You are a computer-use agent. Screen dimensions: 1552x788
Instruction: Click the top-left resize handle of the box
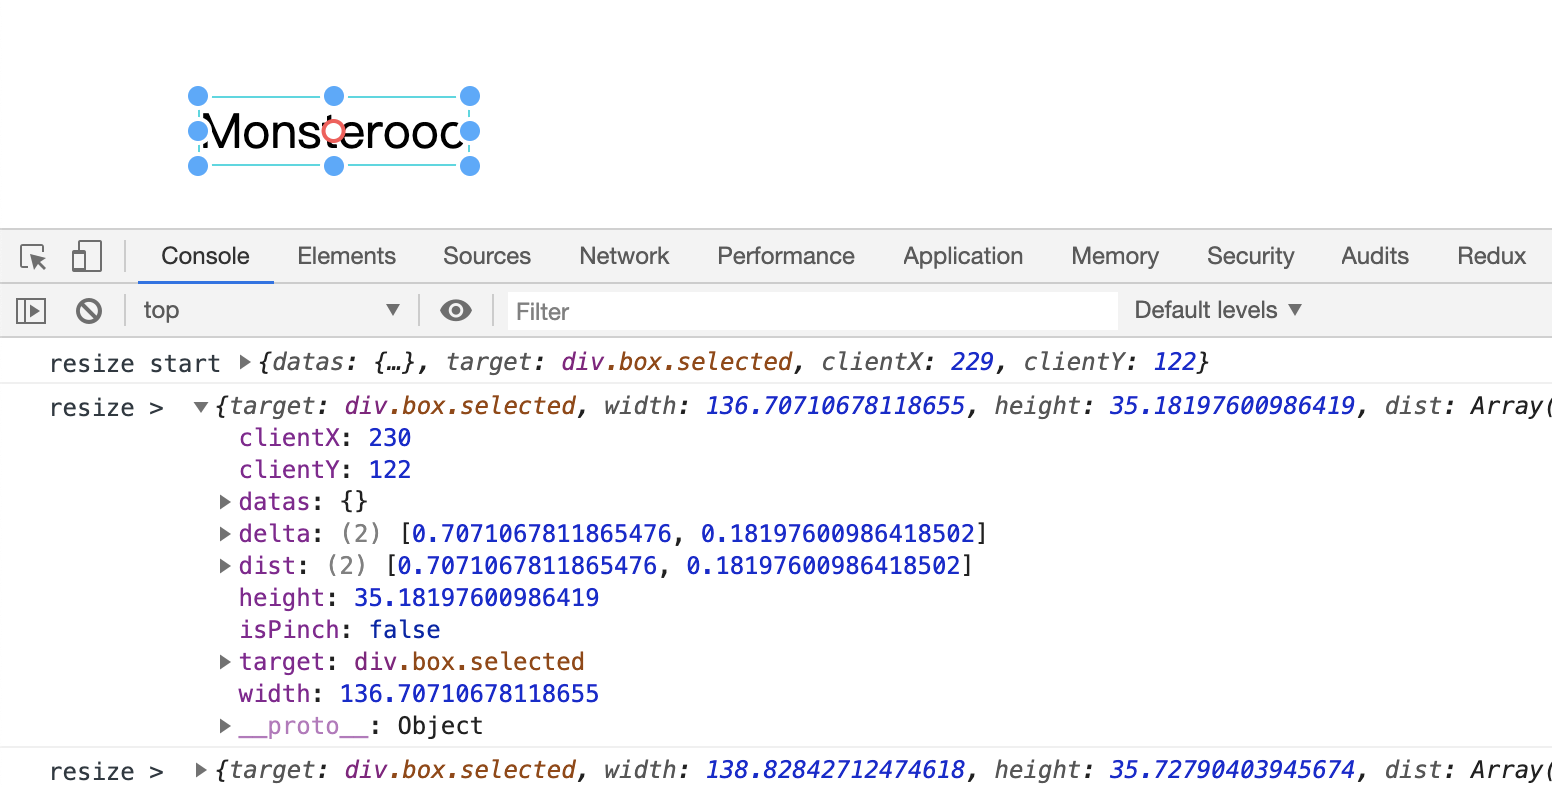(x=198, y=96)
